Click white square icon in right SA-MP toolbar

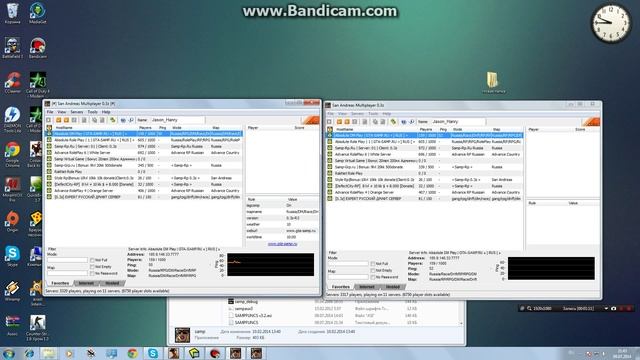pyautogui.click(x=329, y=122)
